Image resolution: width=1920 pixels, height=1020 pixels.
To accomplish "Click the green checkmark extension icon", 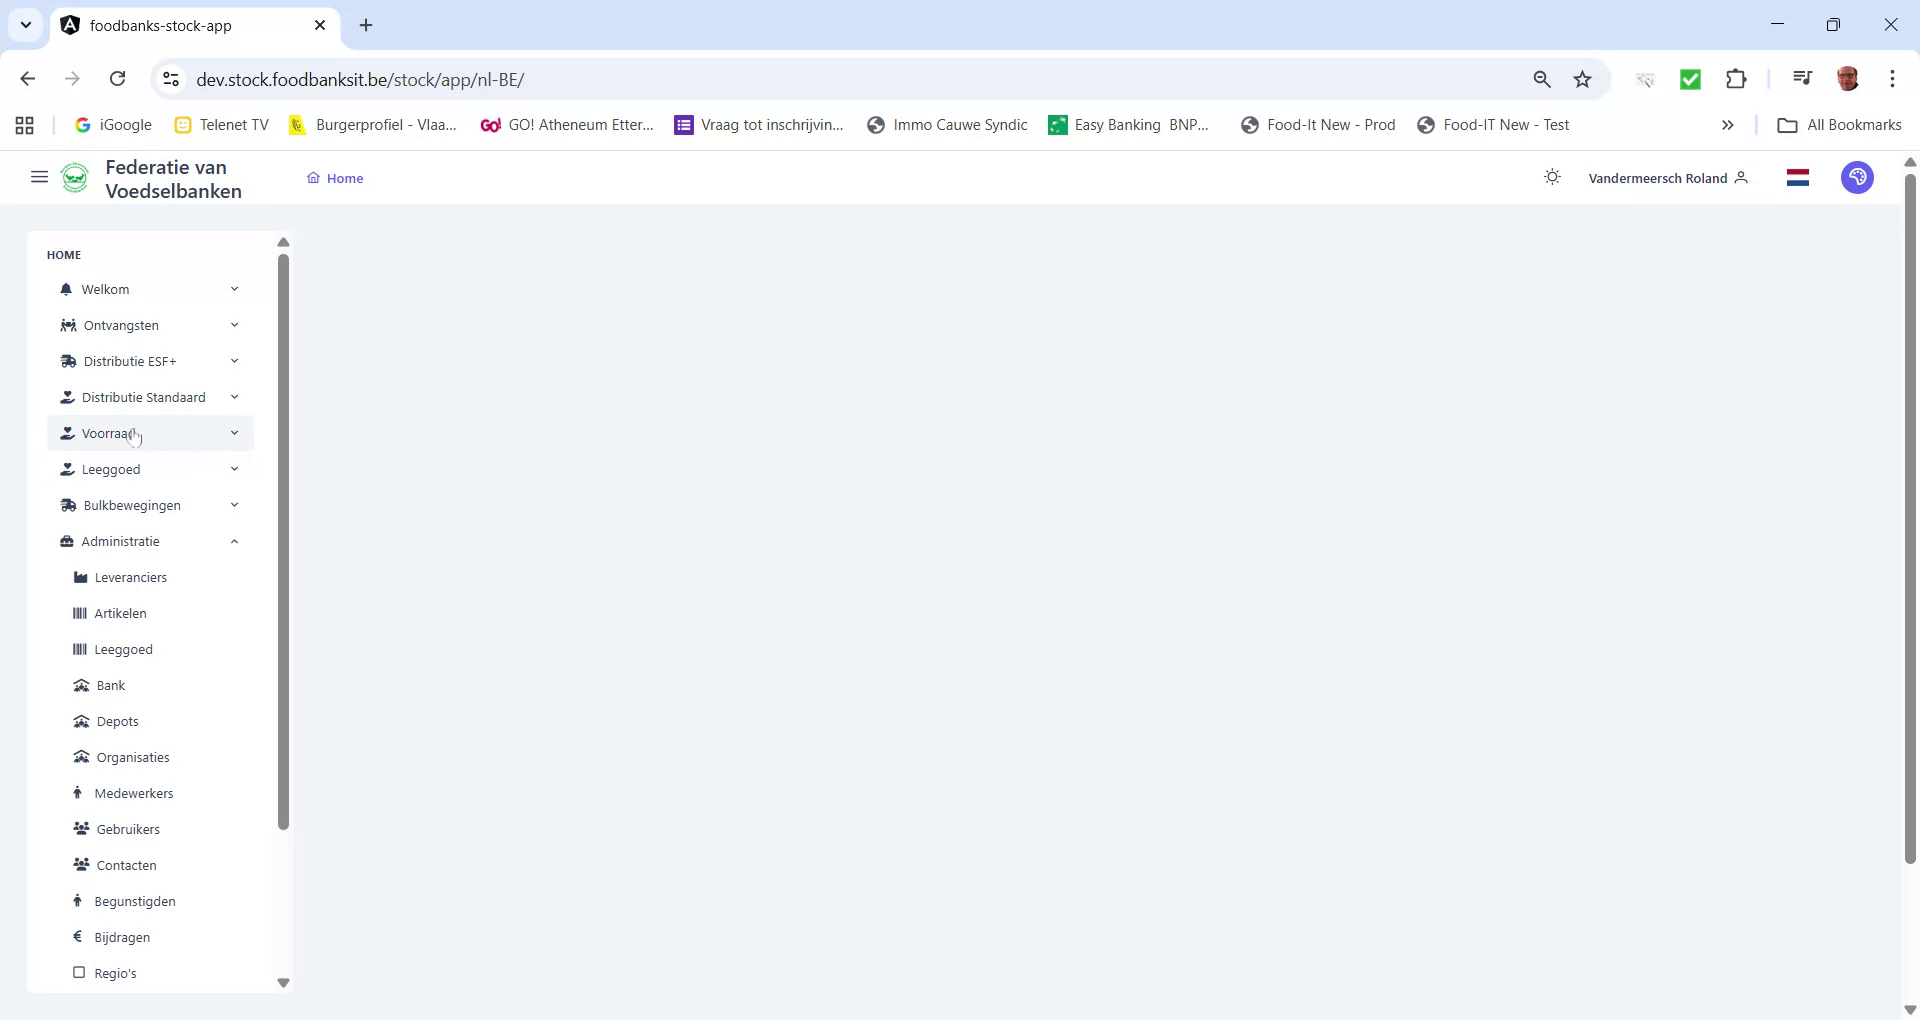I will (x=1691, y=78).
